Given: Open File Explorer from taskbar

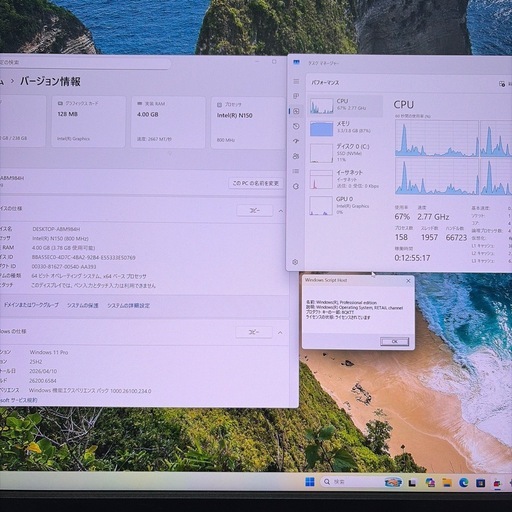Looking at the screenshot, I should (447, 482).
